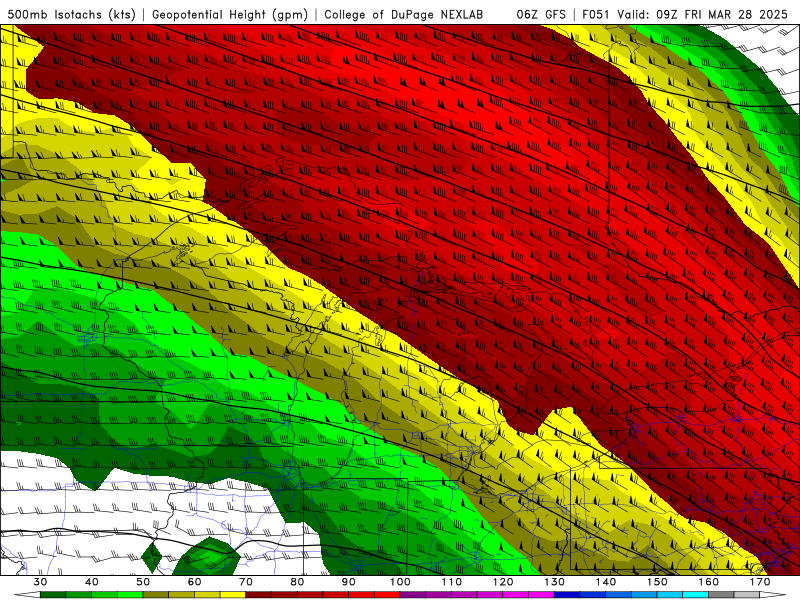Image resolution: width=800 pixels, height=600 pixels.
Task: Click the 'College of DuPage NEXLAB' text
Action: point(403,15)
